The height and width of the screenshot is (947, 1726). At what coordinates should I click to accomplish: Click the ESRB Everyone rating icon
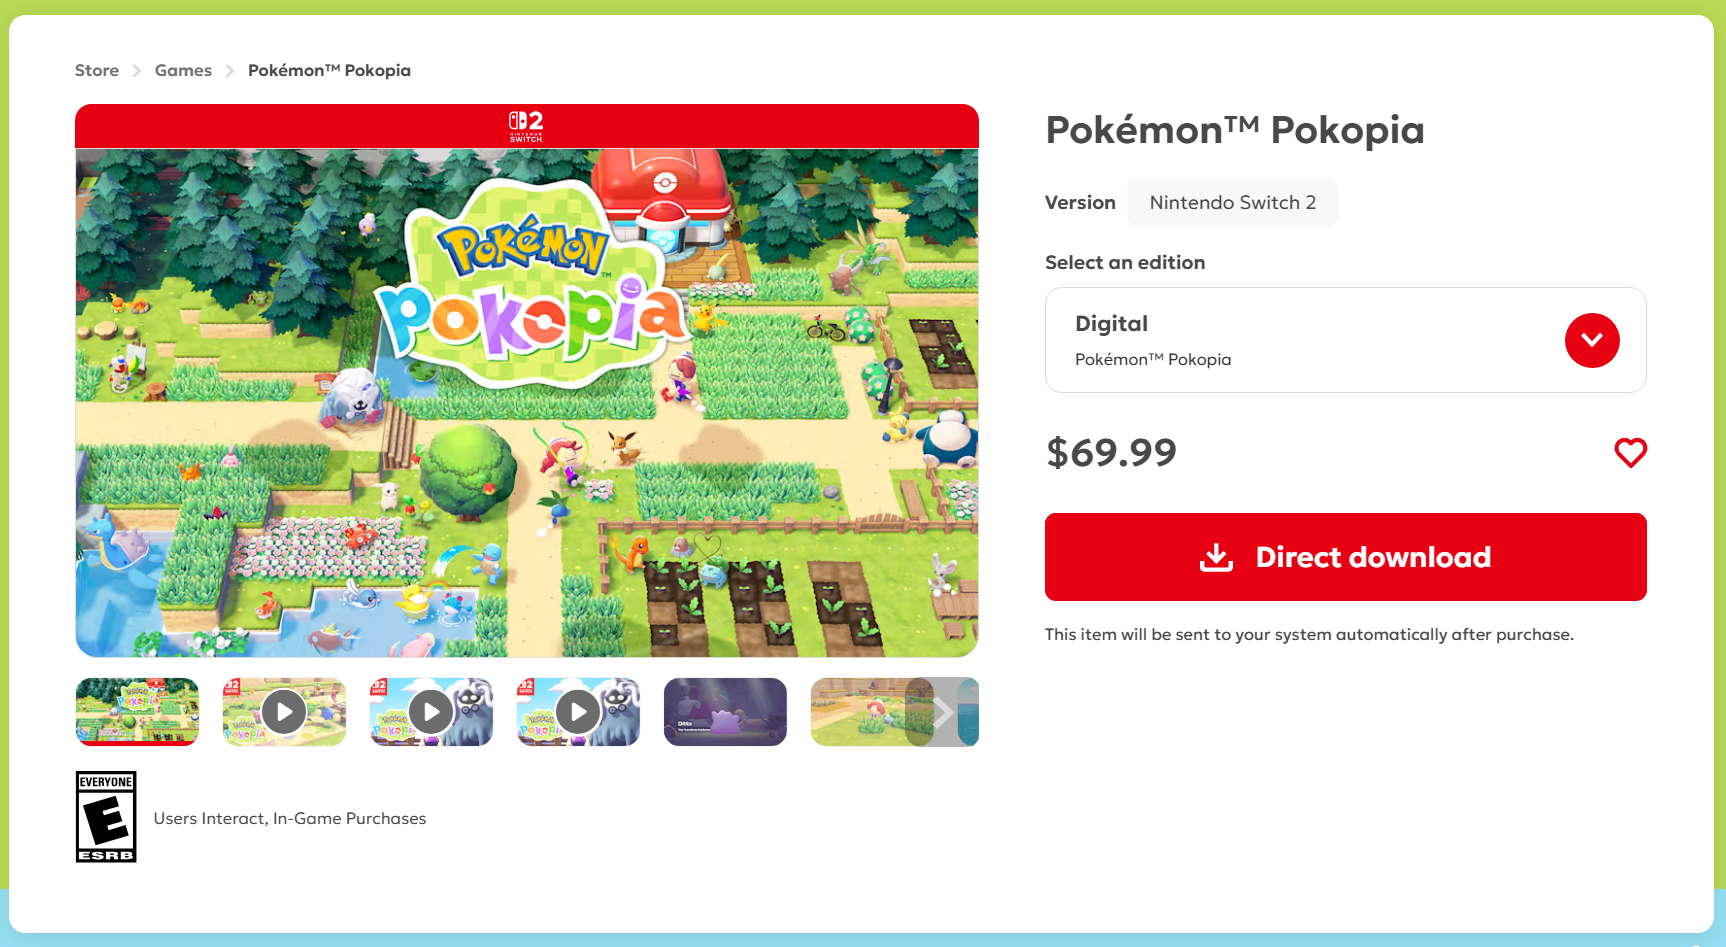pyautogui.click(x=106, y=817)
